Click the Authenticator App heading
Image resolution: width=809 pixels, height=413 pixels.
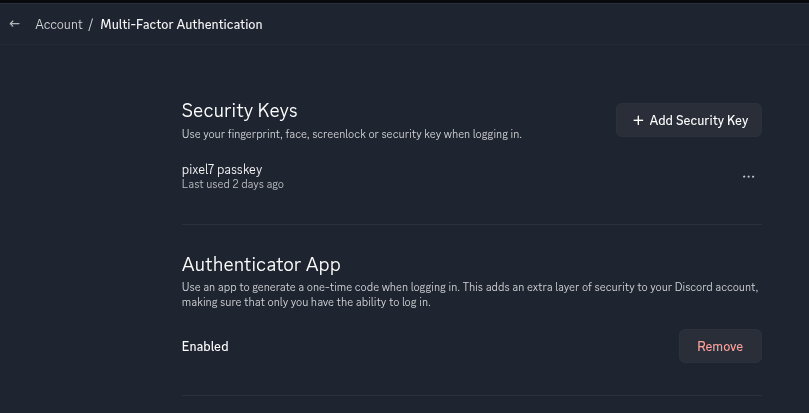[x=261, y=264]
